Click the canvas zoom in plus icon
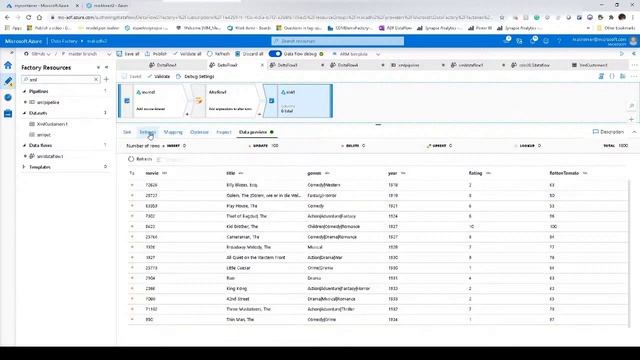Image resolution: width=640 pixels, height=360 pixels. [631, 119]
